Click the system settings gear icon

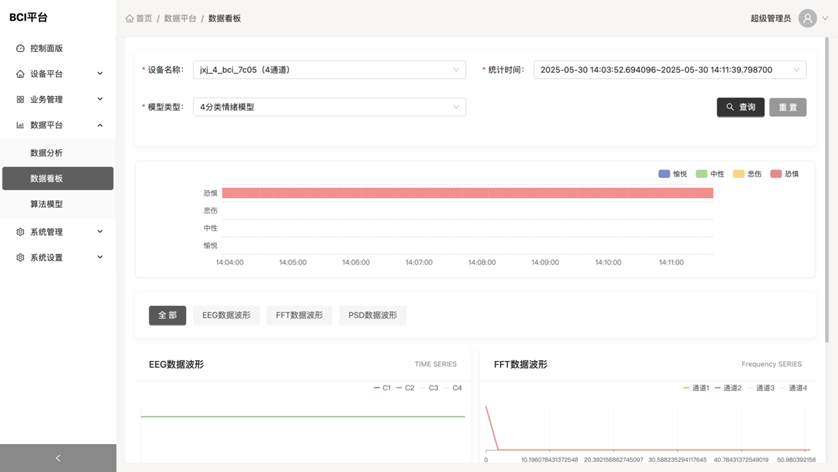tap(21, 258)
